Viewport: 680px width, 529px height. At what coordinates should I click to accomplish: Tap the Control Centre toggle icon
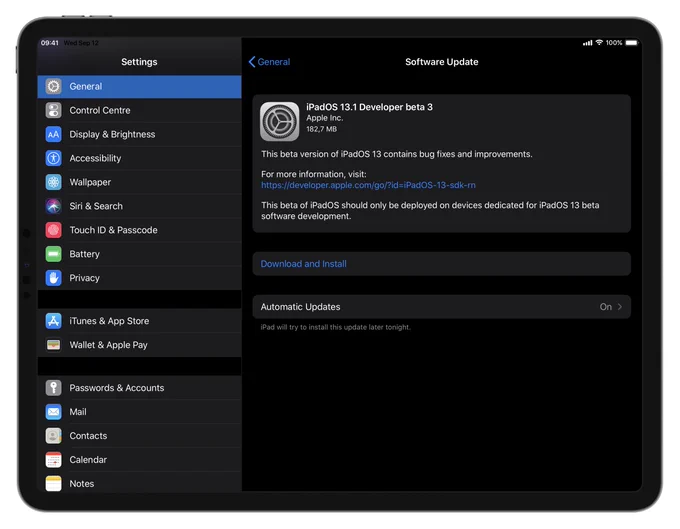[x=53, y=110]
